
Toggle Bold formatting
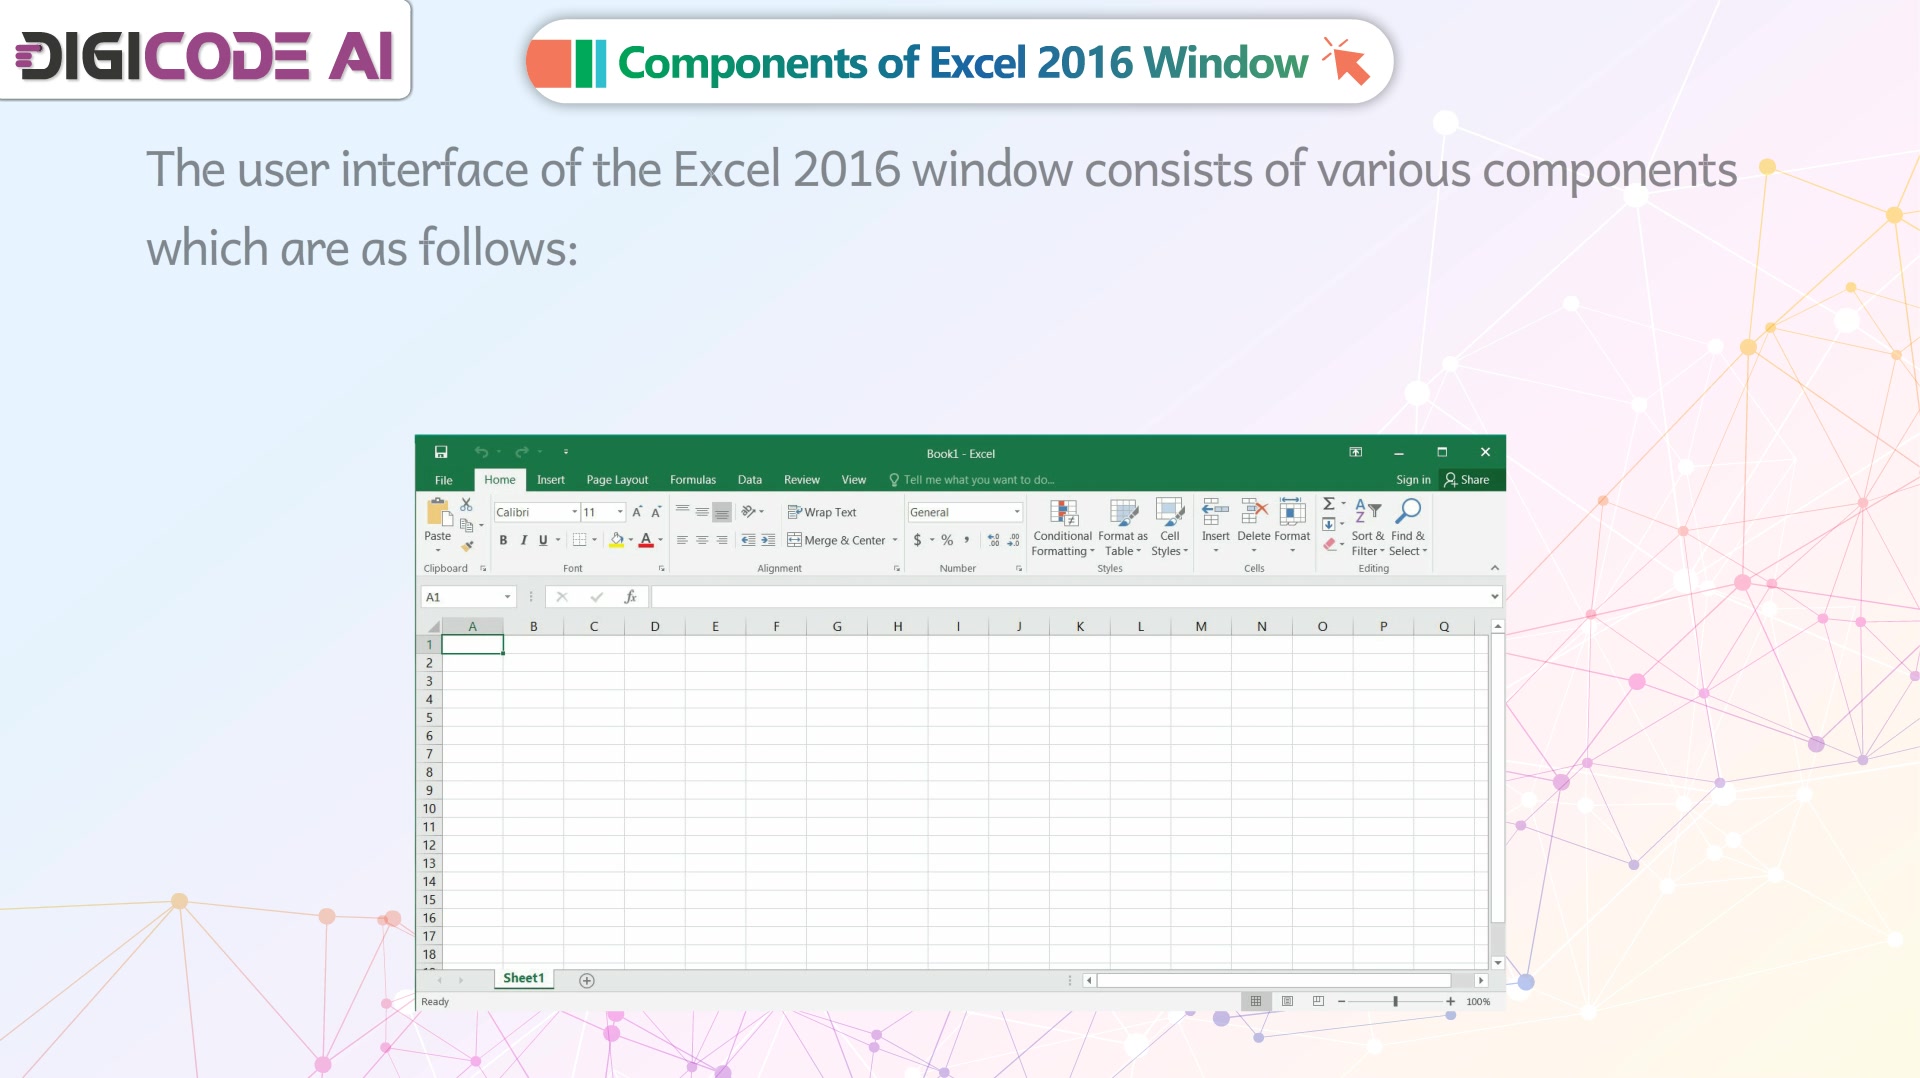pos(503,540)
